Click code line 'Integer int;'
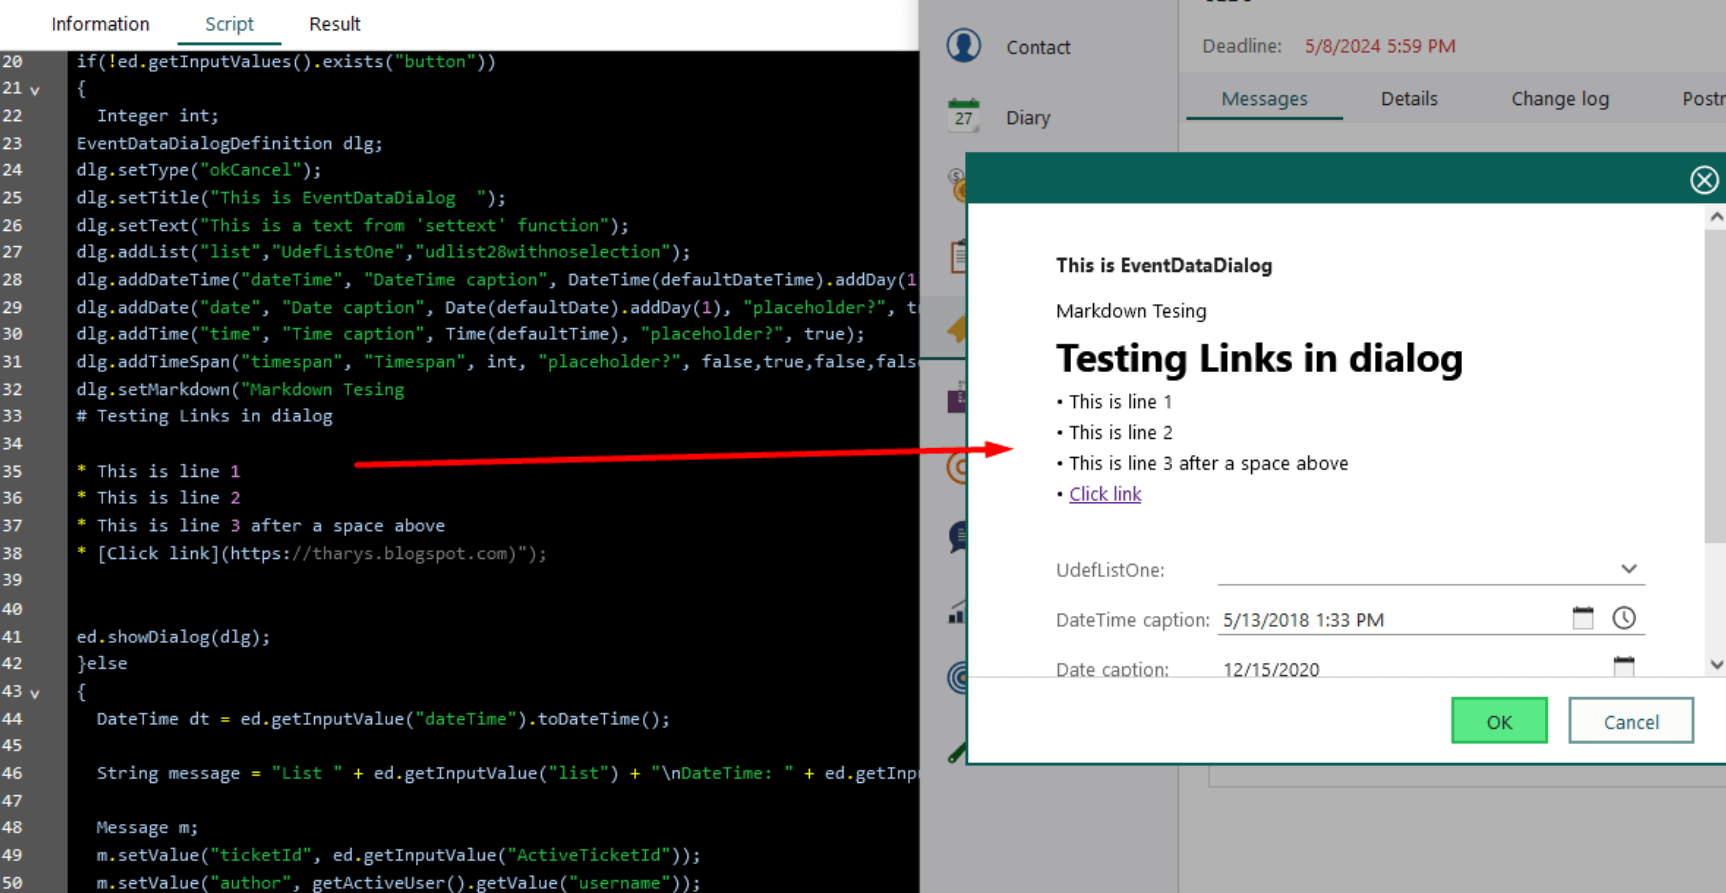This screenshot has height=893, width=1726. click(x=157, y=115)
